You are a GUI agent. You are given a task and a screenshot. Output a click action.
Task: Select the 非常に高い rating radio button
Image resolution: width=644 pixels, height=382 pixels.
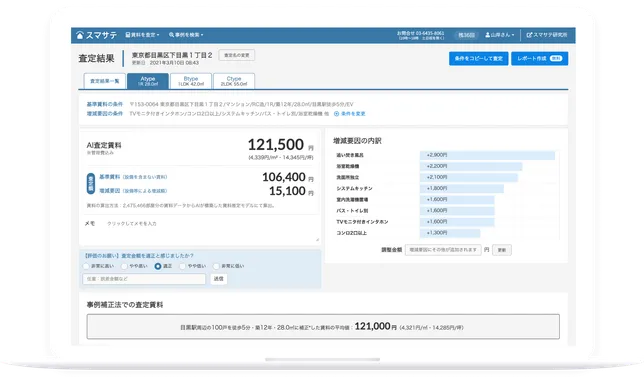[x=86, y=266]
